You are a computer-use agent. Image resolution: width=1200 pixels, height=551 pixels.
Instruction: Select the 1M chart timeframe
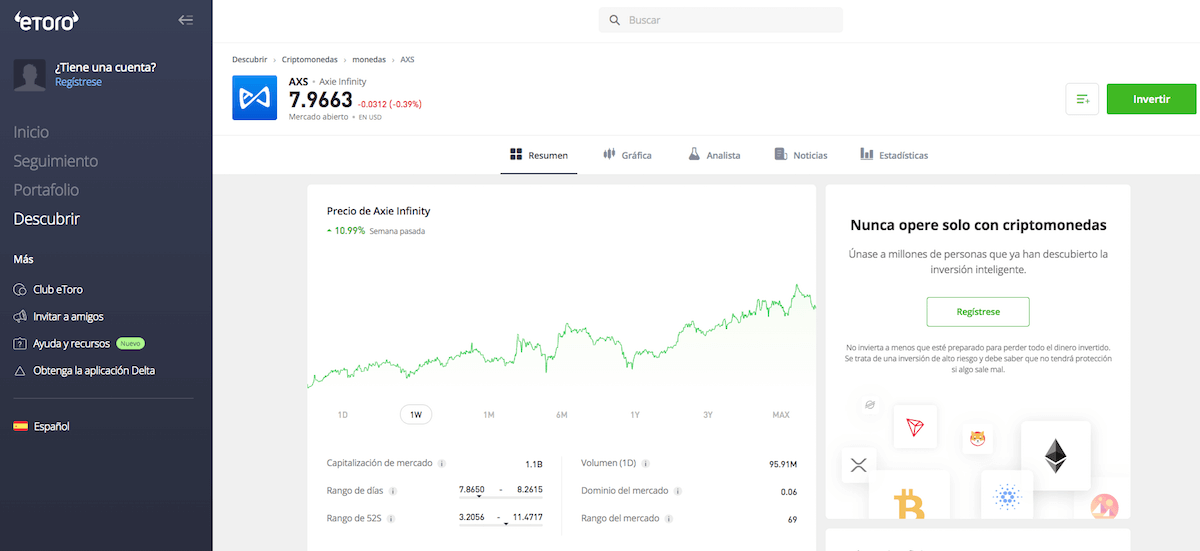point(489,415)
